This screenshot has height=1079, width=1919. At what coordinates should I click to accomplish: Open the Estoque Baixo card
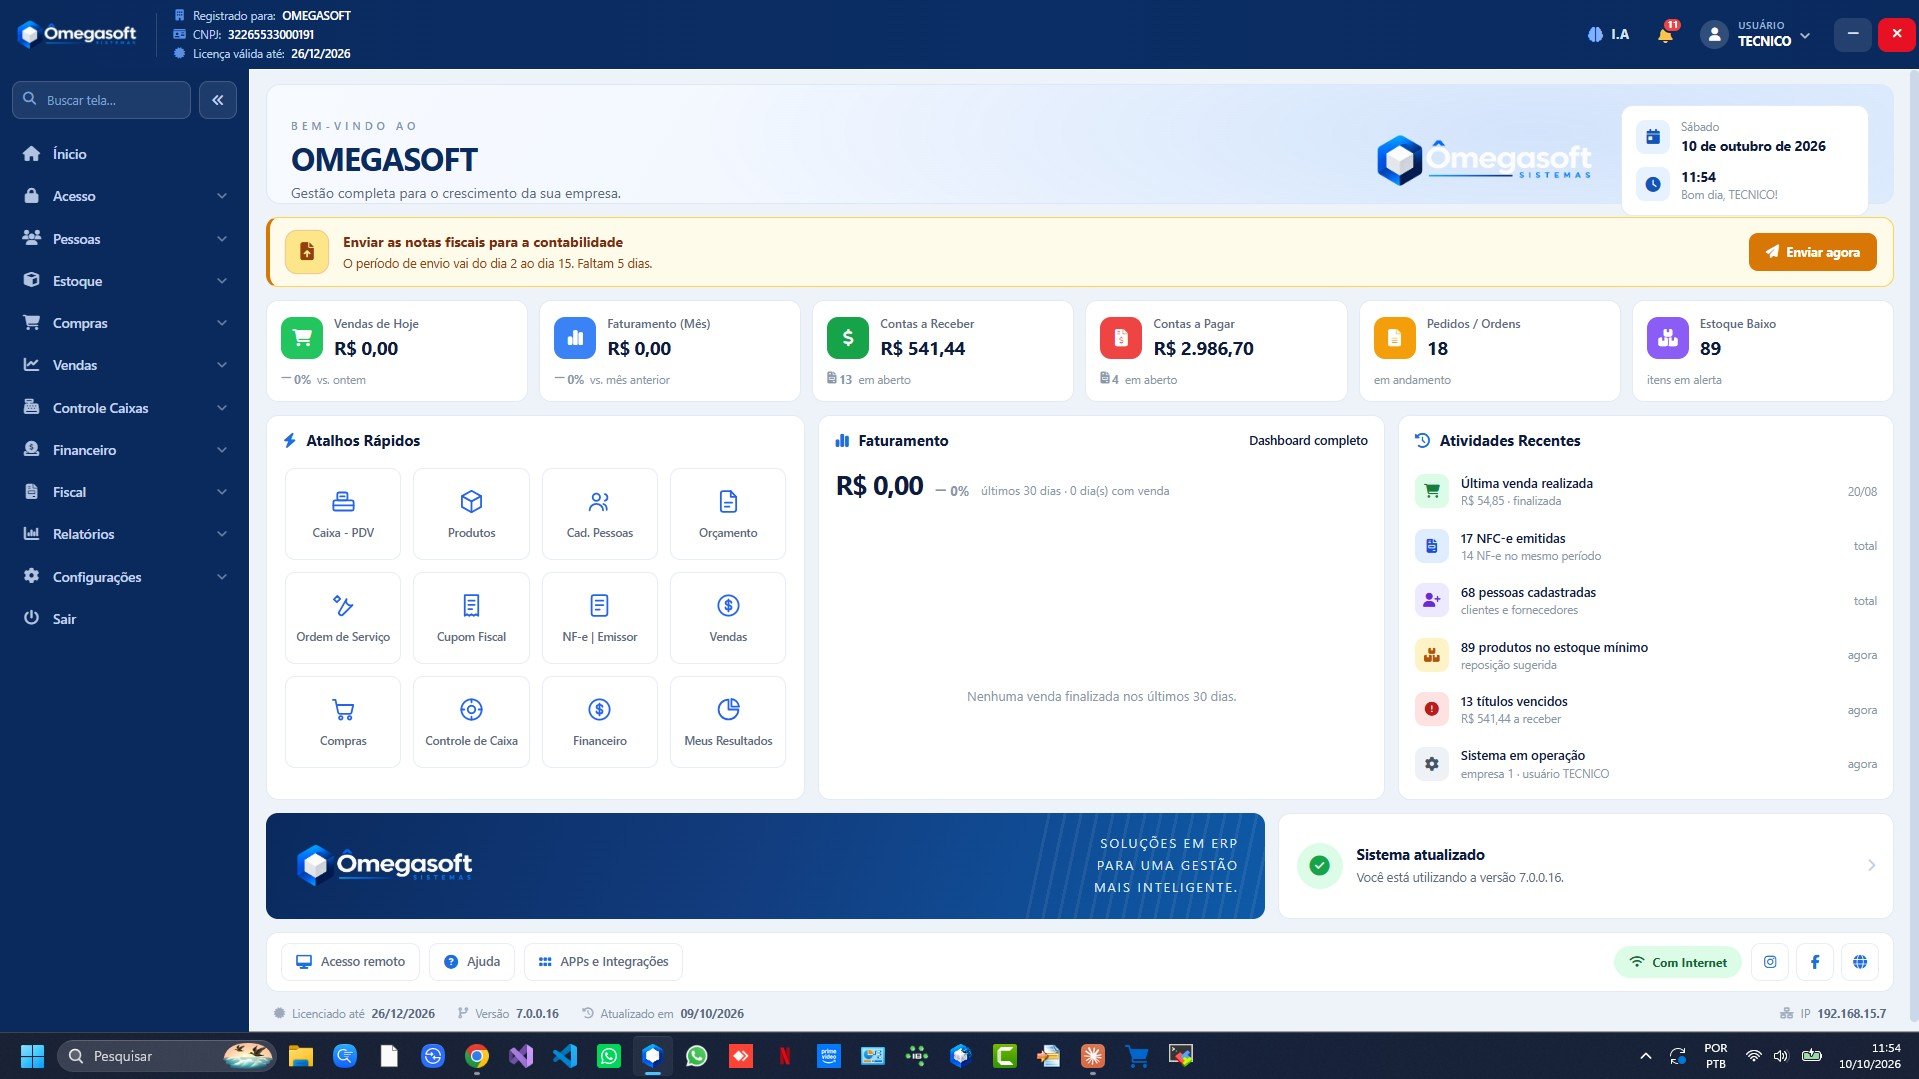coord(1762,351)
